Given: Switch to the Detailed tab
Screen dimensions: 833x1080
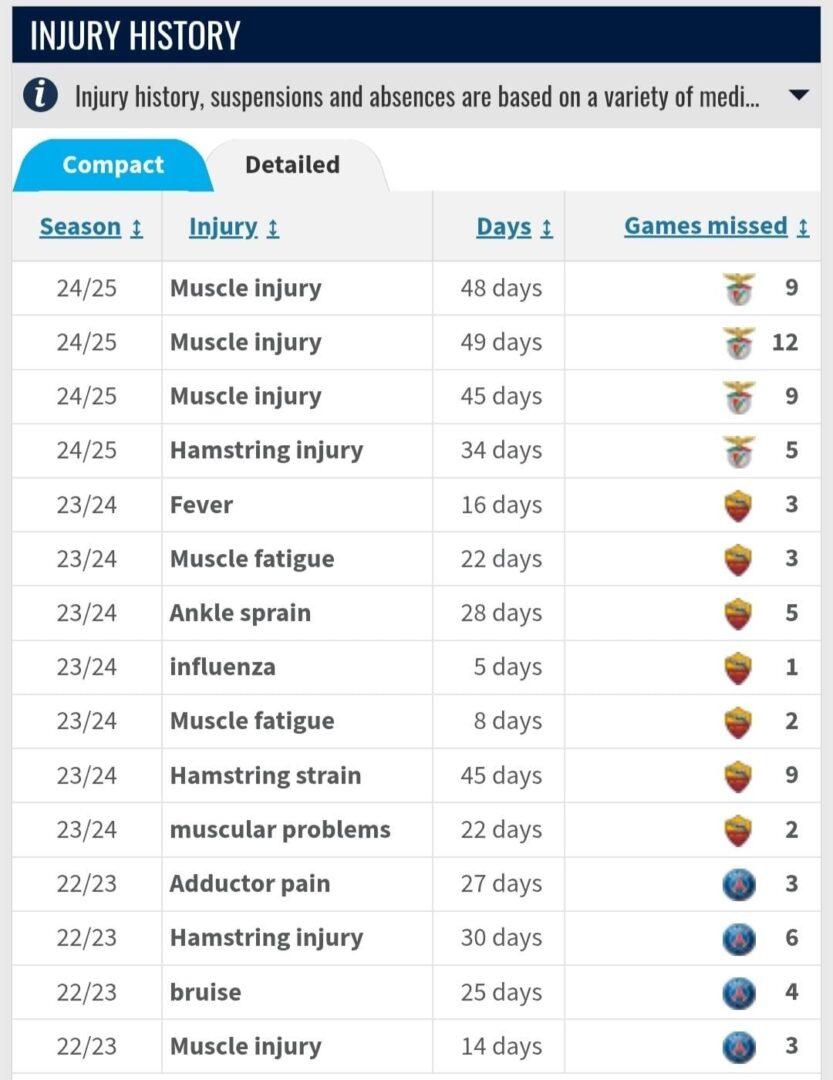Looking at the screenshot, I should (292, 165).
